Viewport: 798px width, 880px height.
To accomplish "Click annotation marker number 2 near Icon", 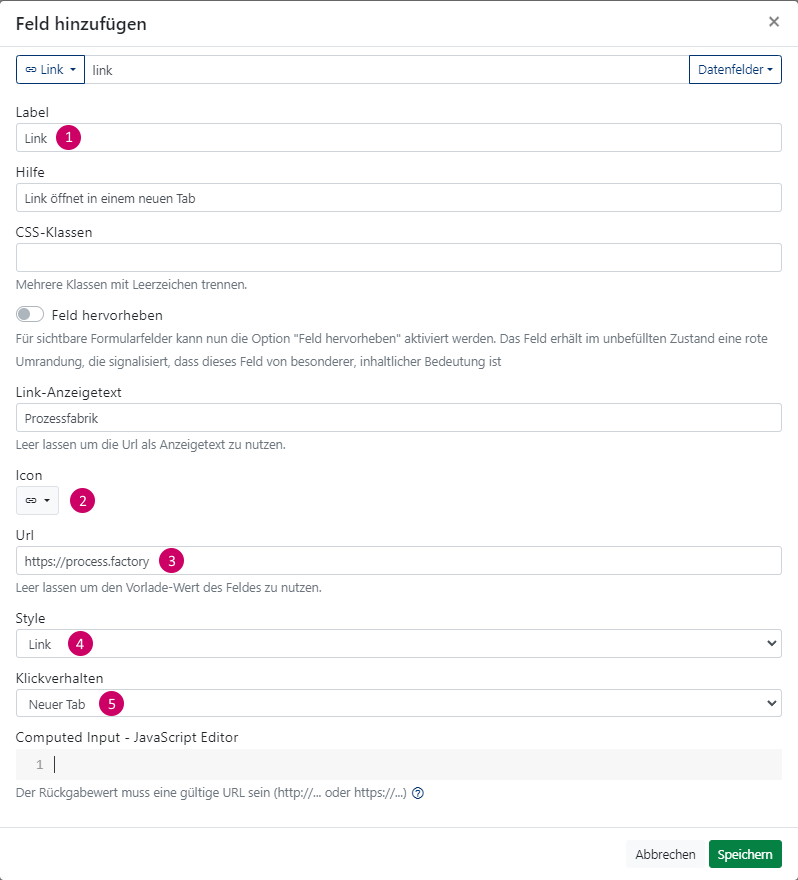I will point(82,501).
